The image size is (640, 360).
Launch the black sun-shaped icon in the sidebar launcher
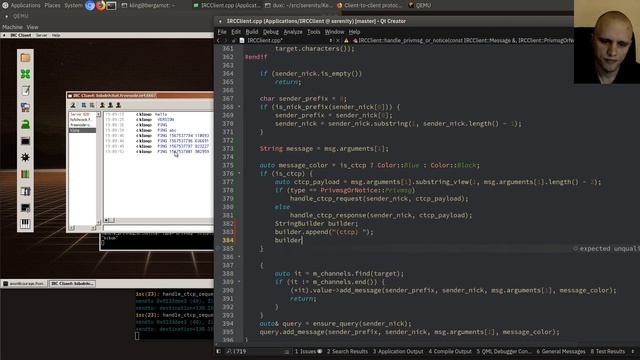[x=25, y=157]
